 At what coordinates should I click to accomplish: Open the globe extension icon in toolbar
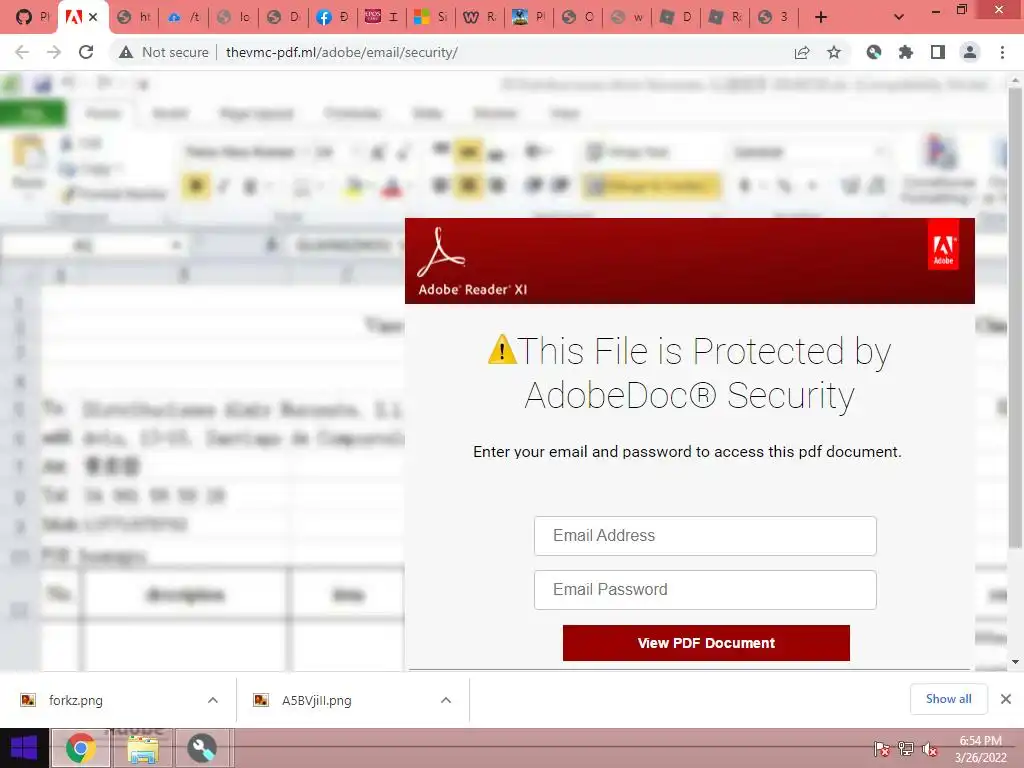[x=874, y=52]
